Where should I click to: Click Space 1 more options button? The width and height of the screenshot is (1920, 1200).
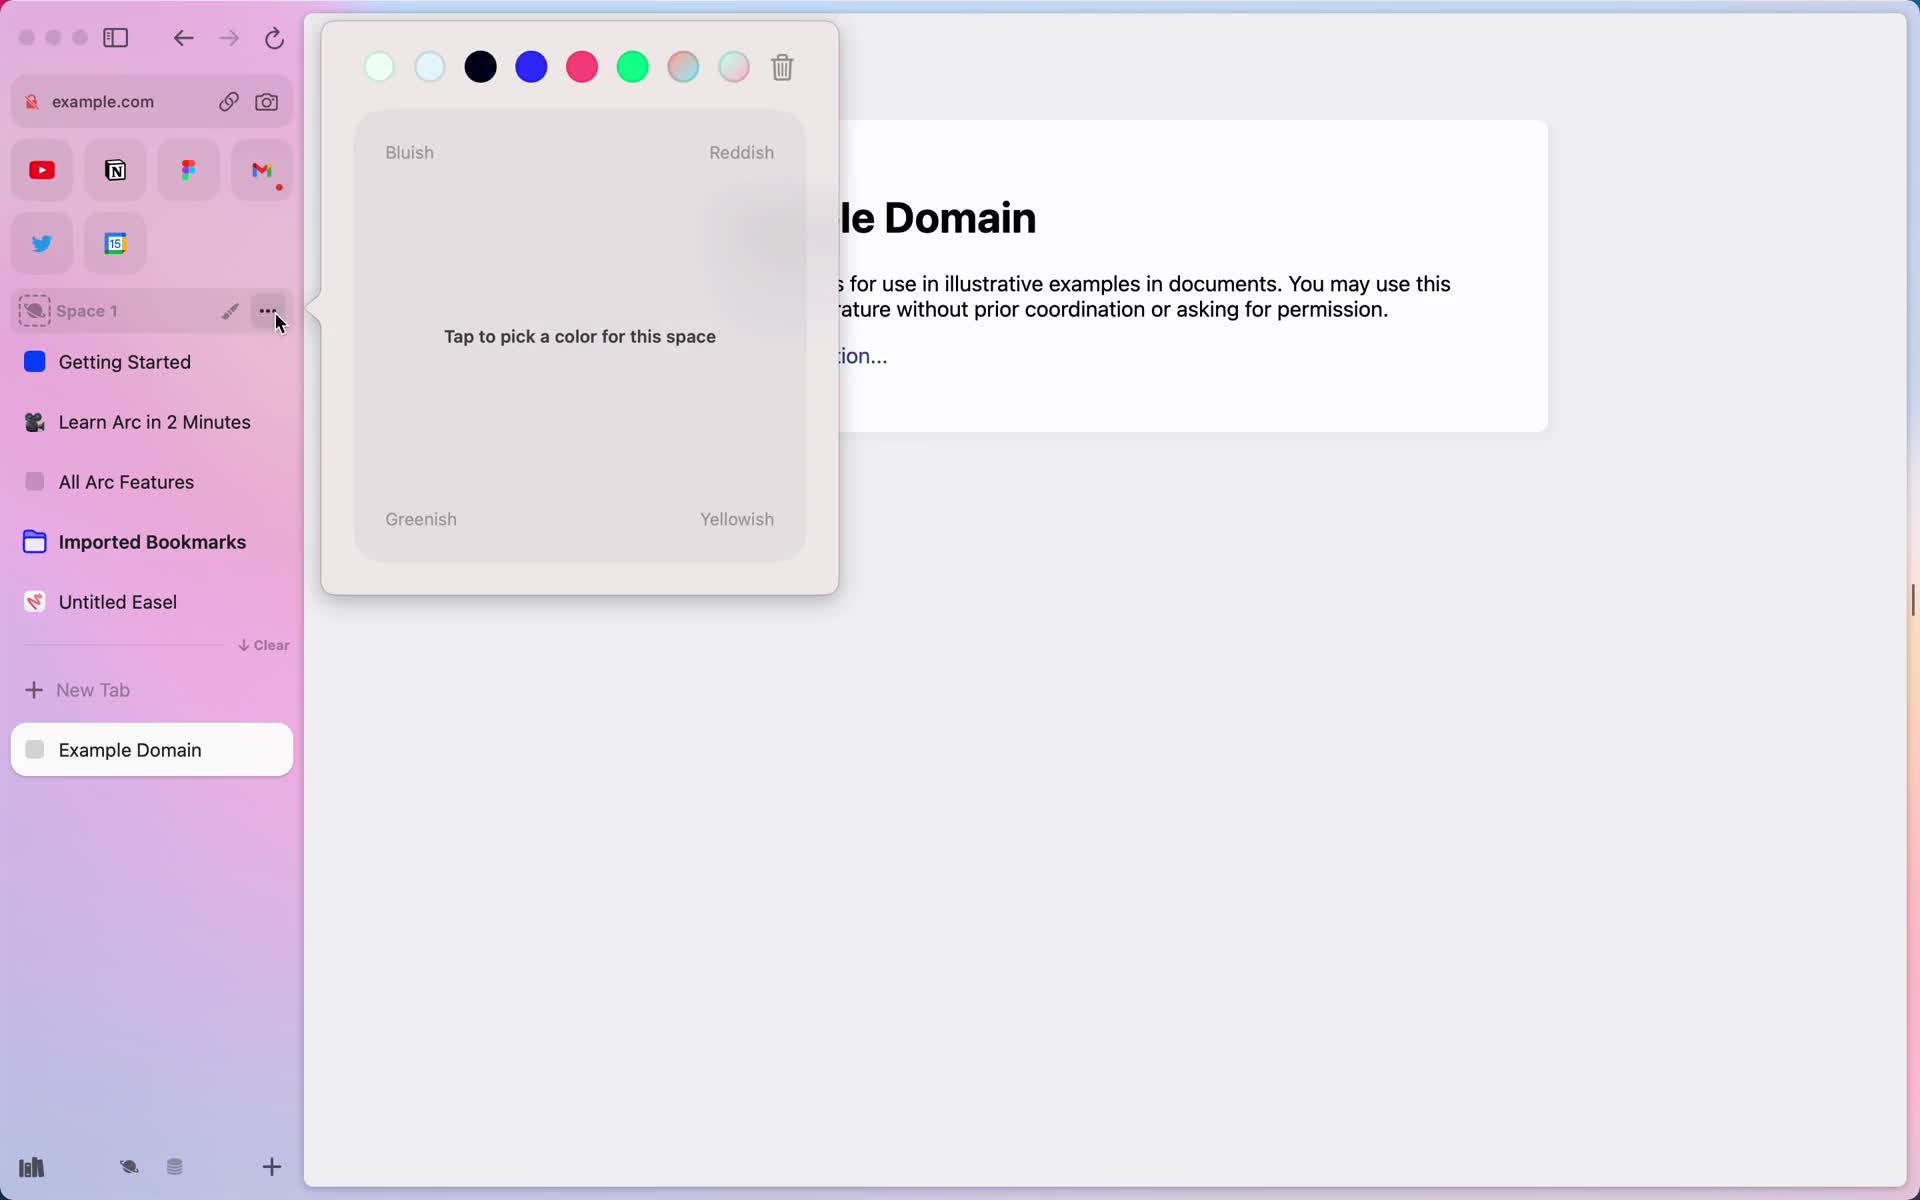tap(270, 310)
